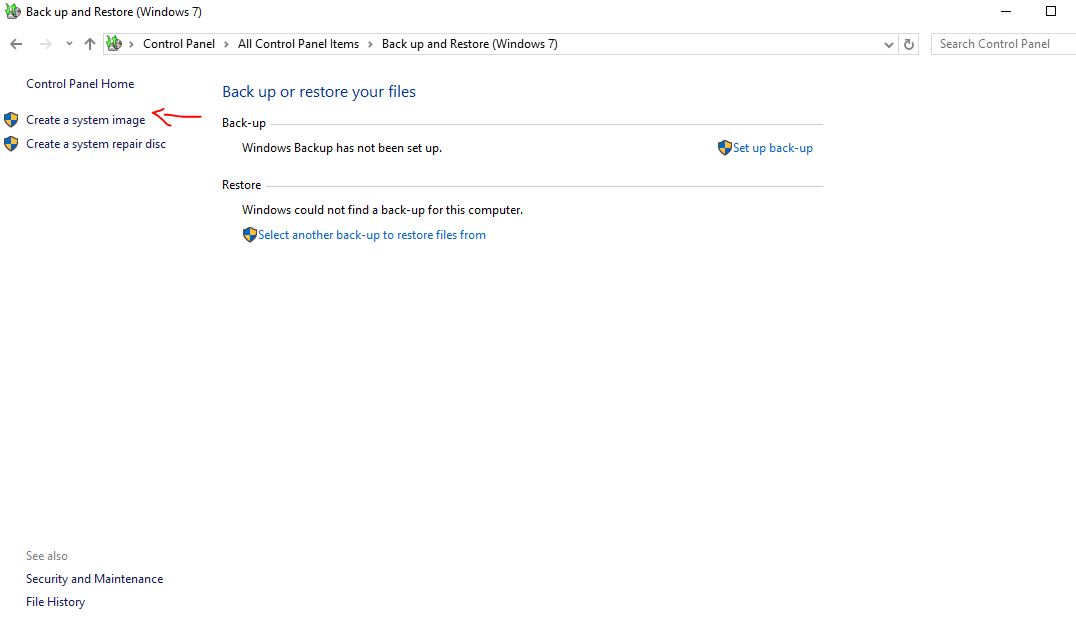
Task: Expand the chevron after Control Panel breadcrumb
Action: (x=226, y=44)
